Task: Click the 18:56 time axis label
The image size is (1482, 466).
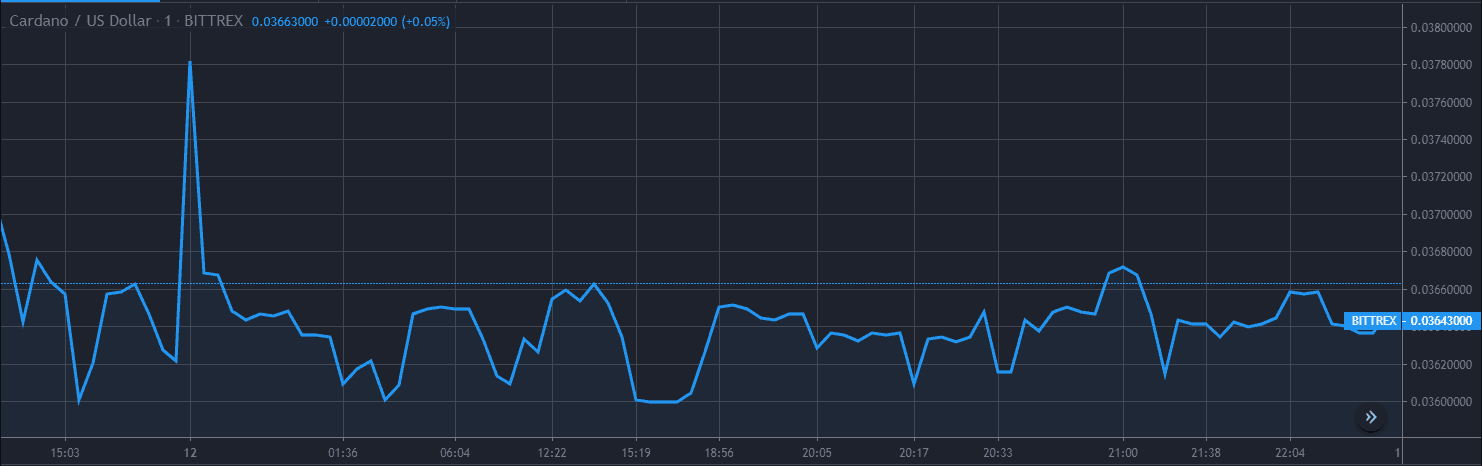Action: (x=718, y=453)
